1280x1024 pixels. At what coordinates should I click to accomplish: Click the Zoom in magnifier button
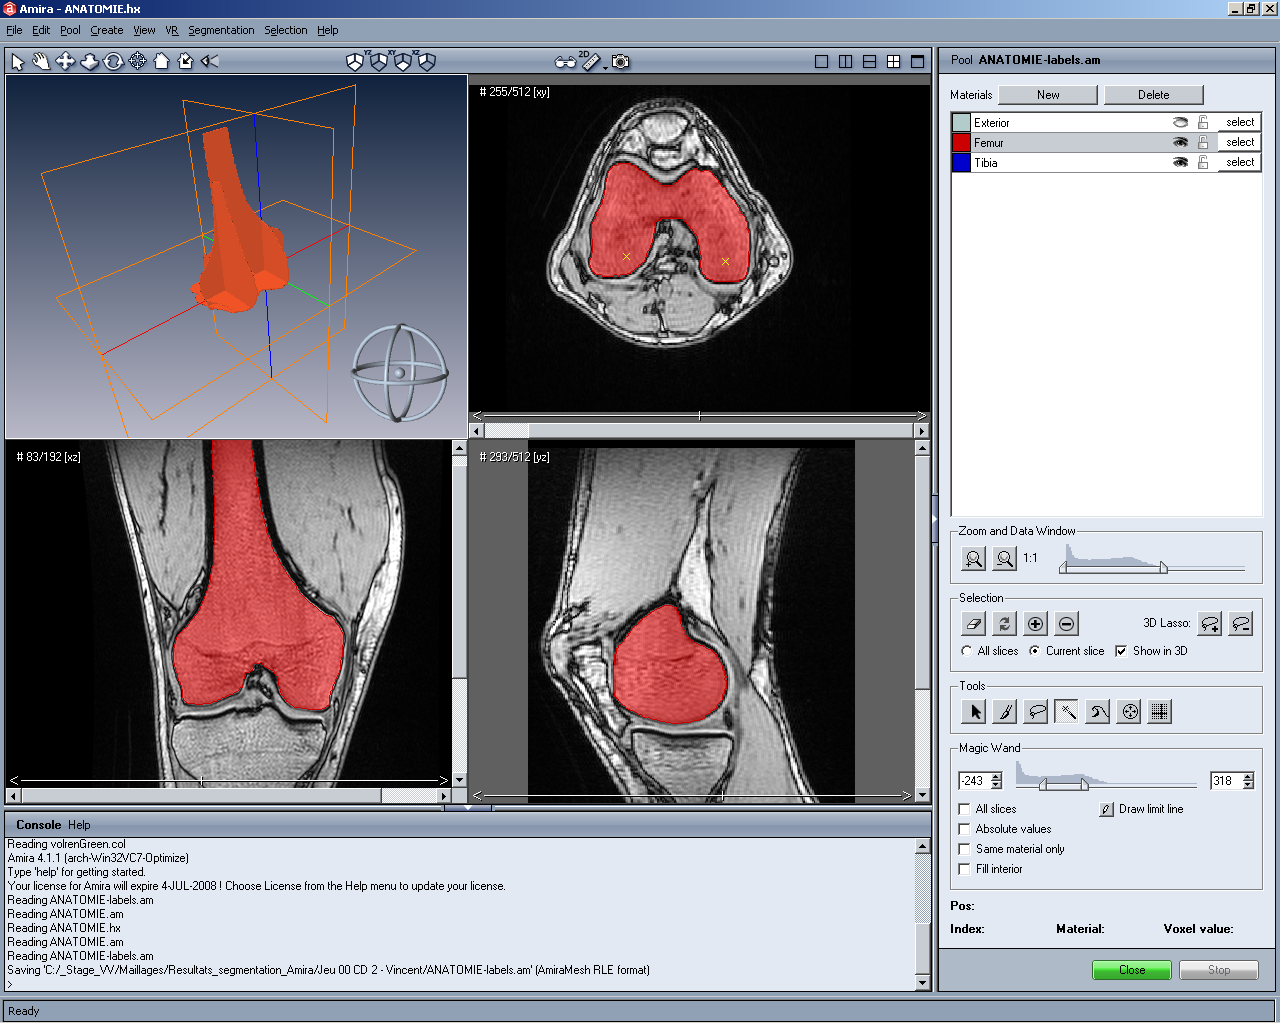[x=973, y=559]
